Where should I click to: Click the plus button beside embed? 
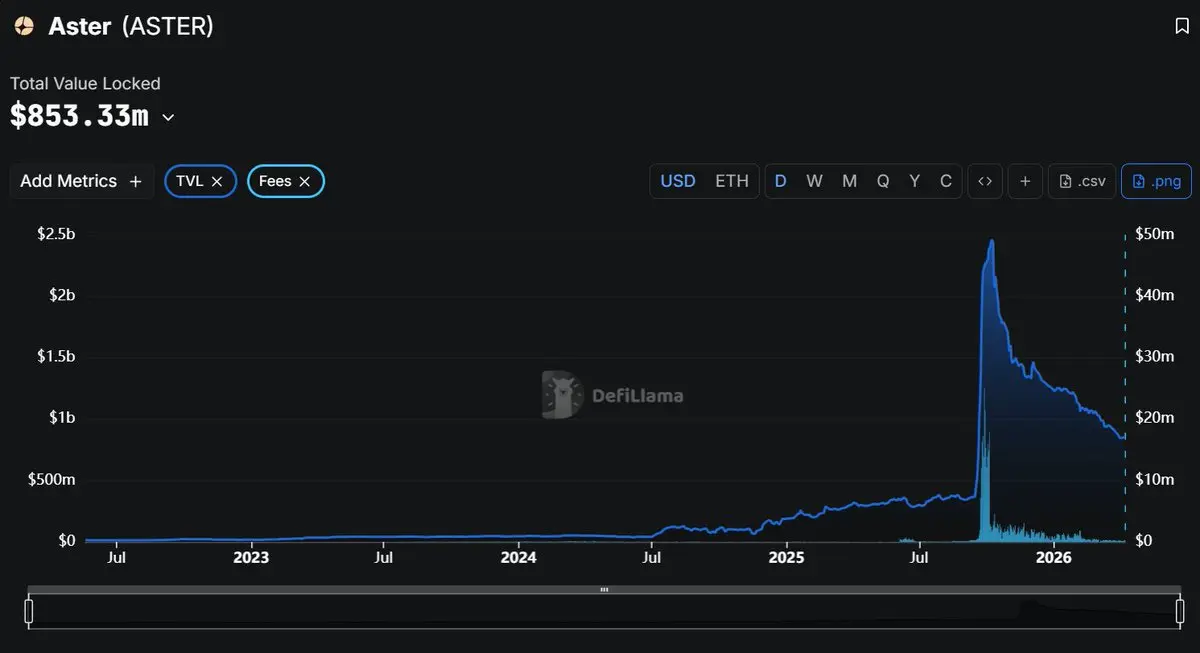pos(1025,181)
